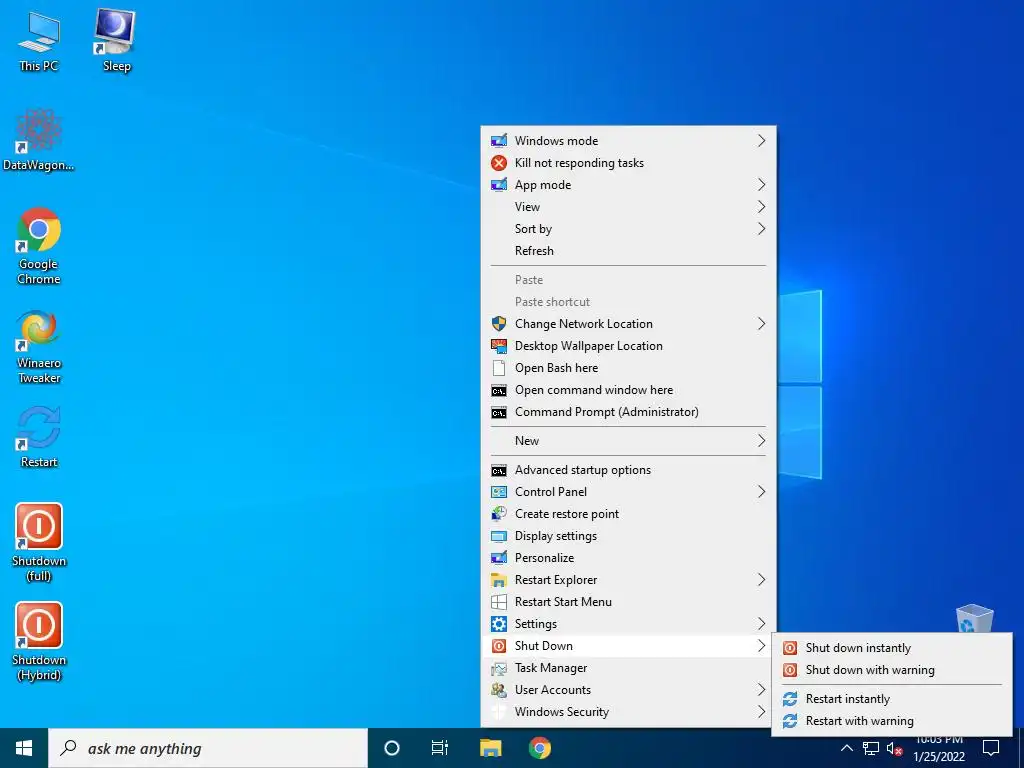
Task: Select the Shutdown (Hybrid) desktop shortcut
Action: (39, 642)
